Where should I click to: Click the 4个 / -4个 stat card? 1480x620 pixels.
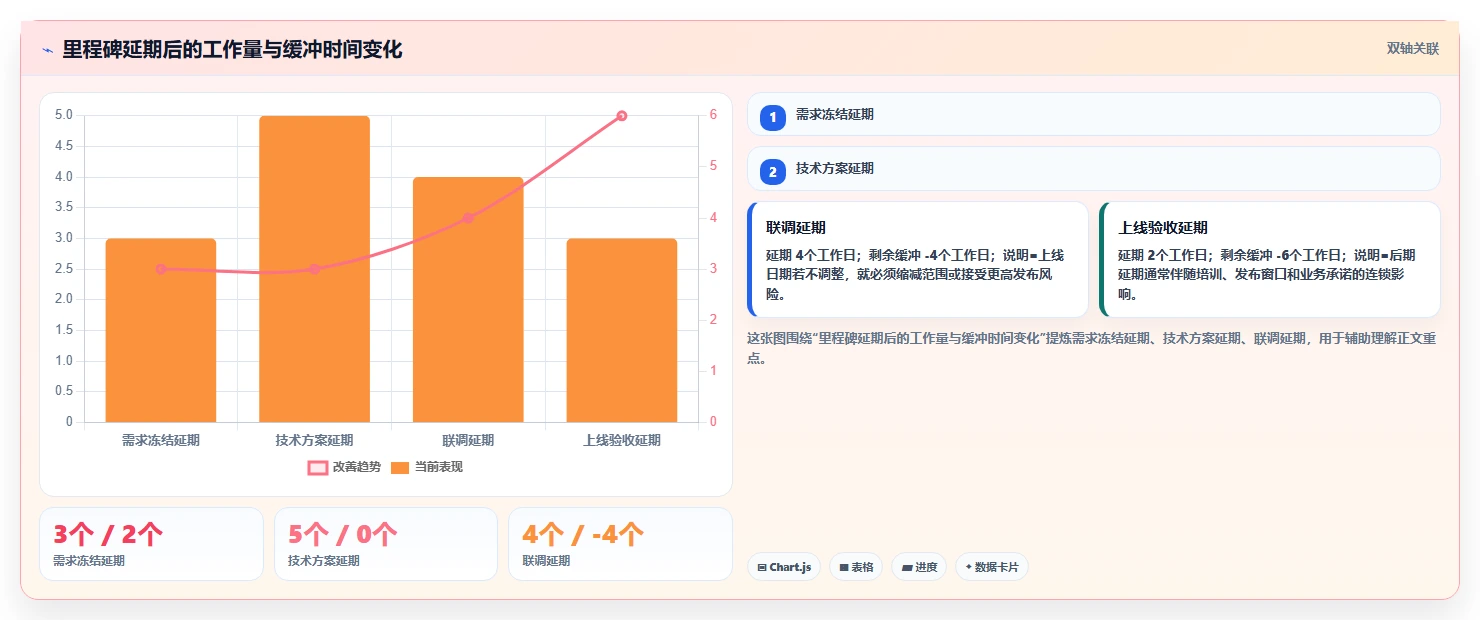click(620, 544)
